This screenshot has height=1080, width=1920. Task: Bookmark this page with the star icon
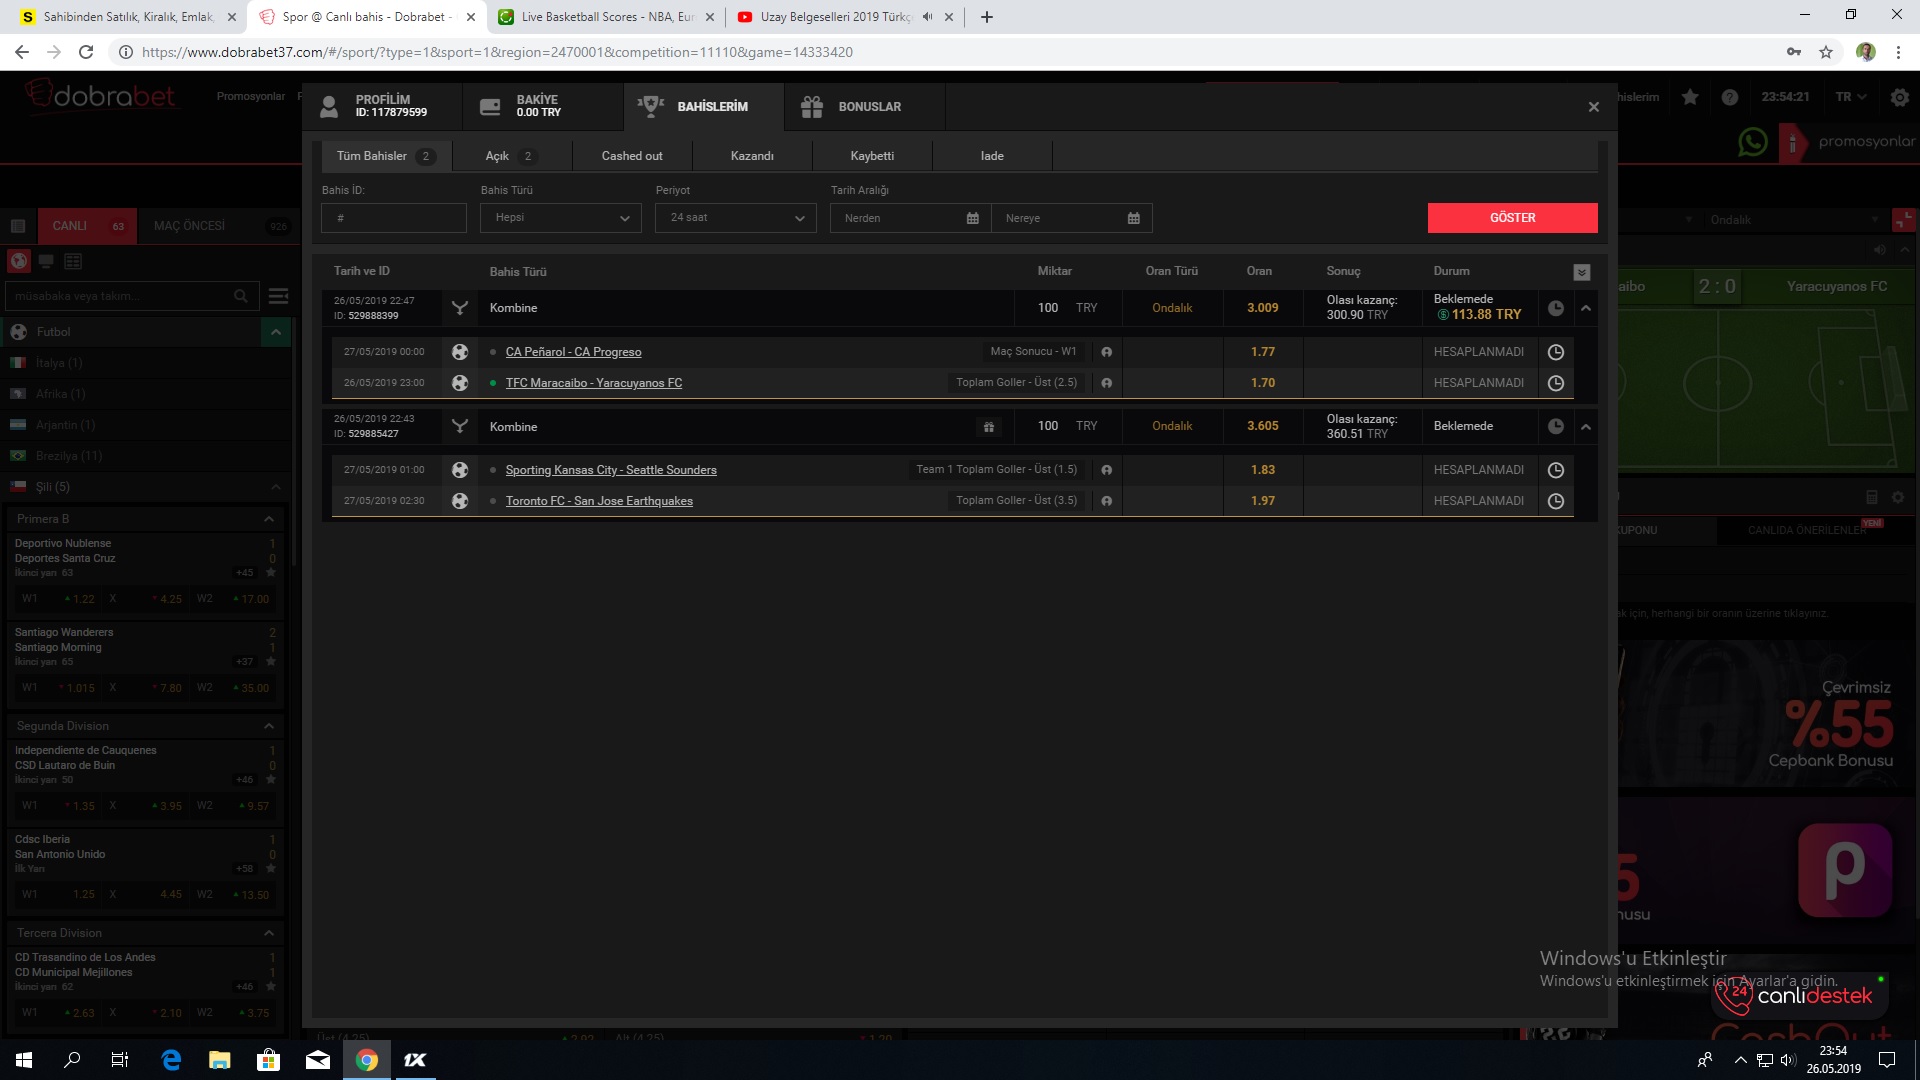pos(1826,52)
